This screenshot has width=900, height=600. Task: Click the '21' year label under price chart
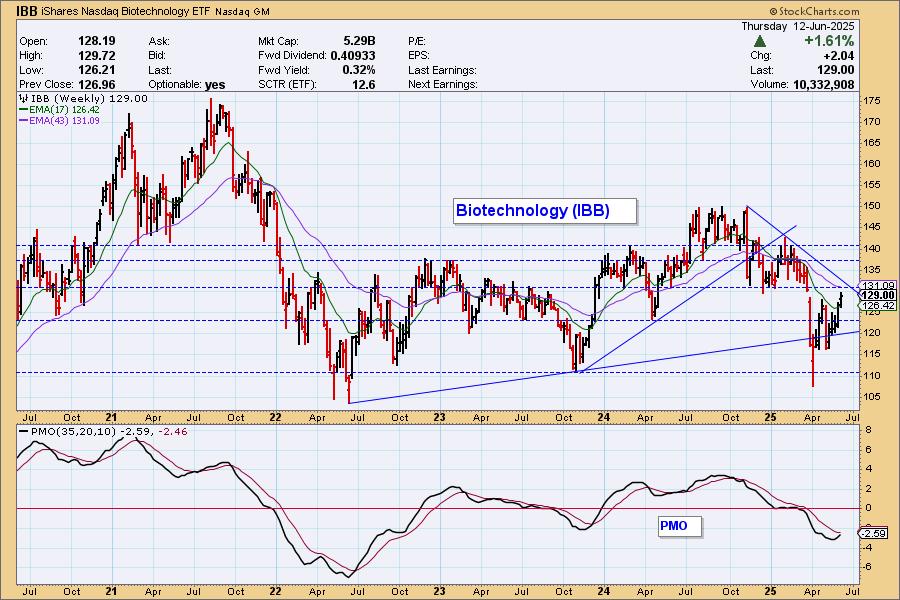(x=111, y=417)
